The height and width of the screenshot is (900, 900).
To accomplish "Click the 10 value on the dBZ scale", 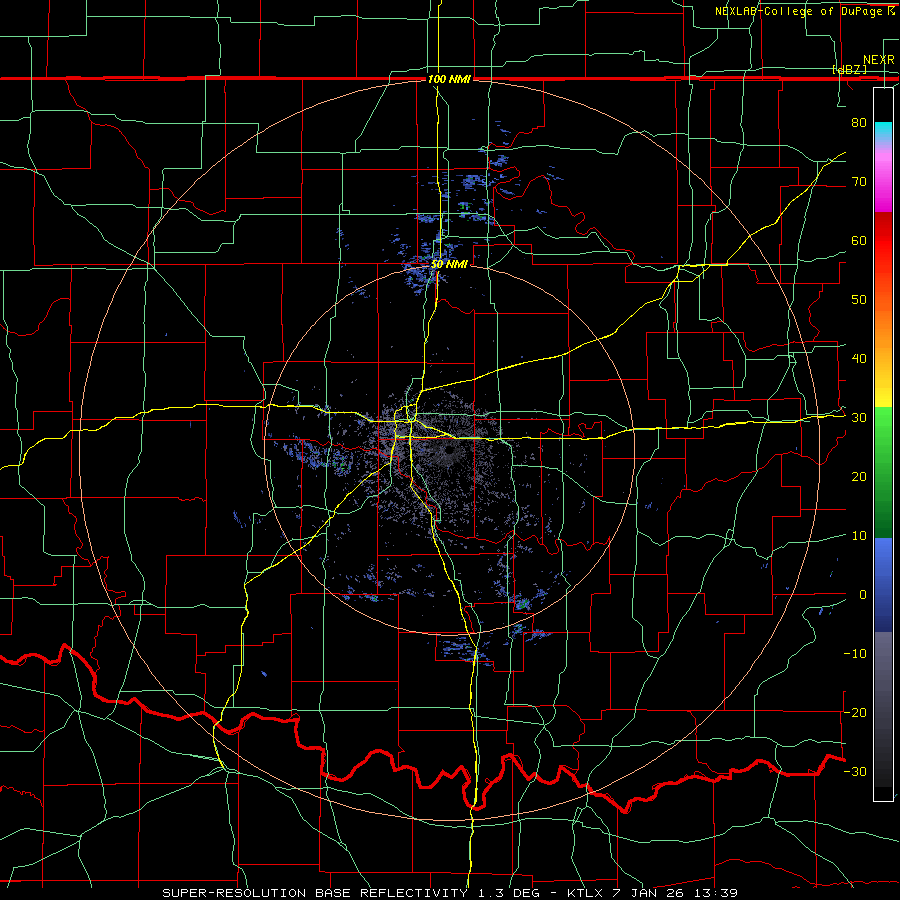I will 859,536.
